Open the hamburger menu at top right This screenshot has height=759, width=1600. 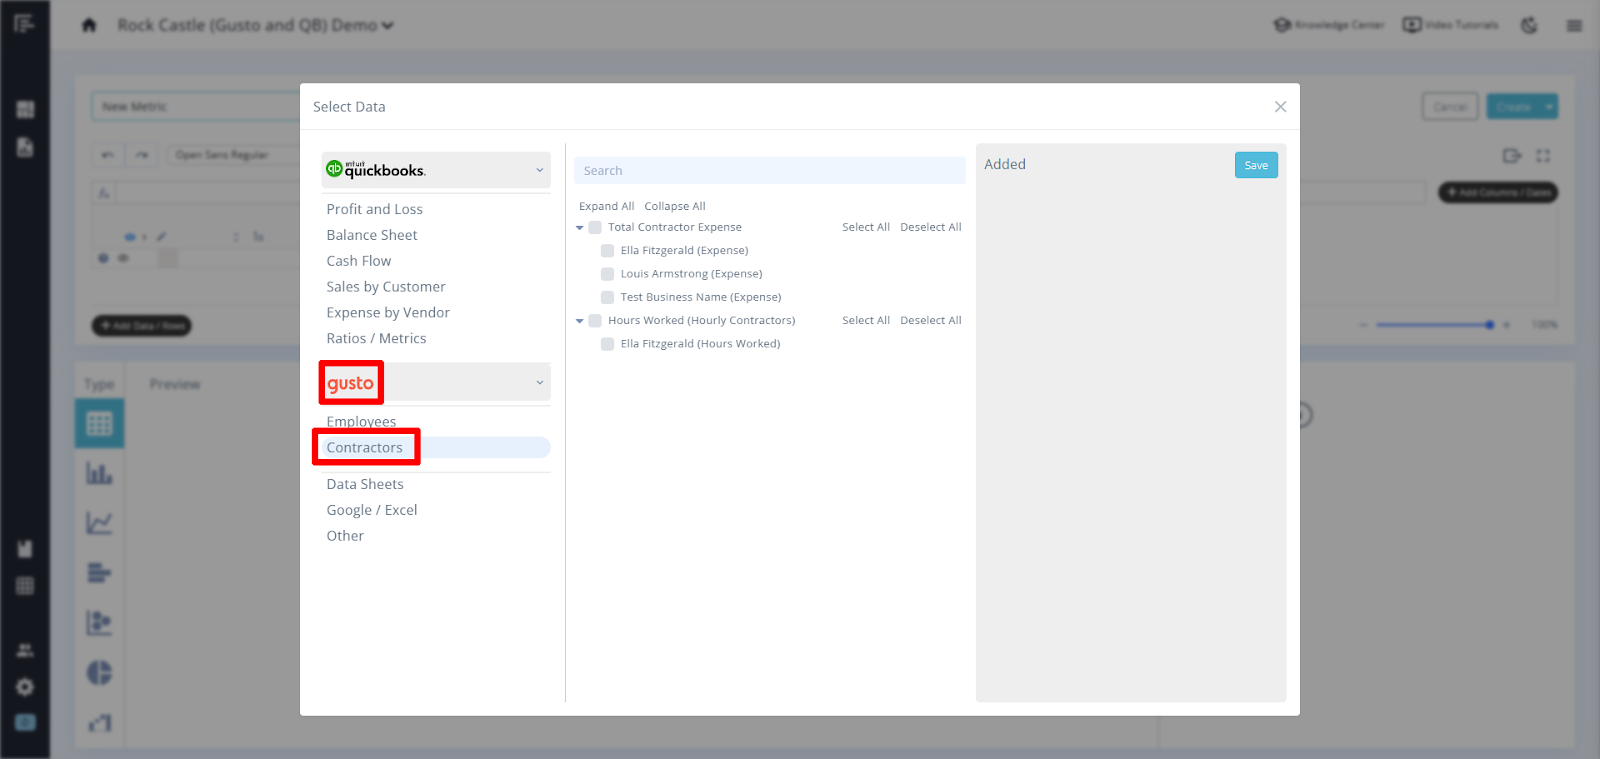1574,25
